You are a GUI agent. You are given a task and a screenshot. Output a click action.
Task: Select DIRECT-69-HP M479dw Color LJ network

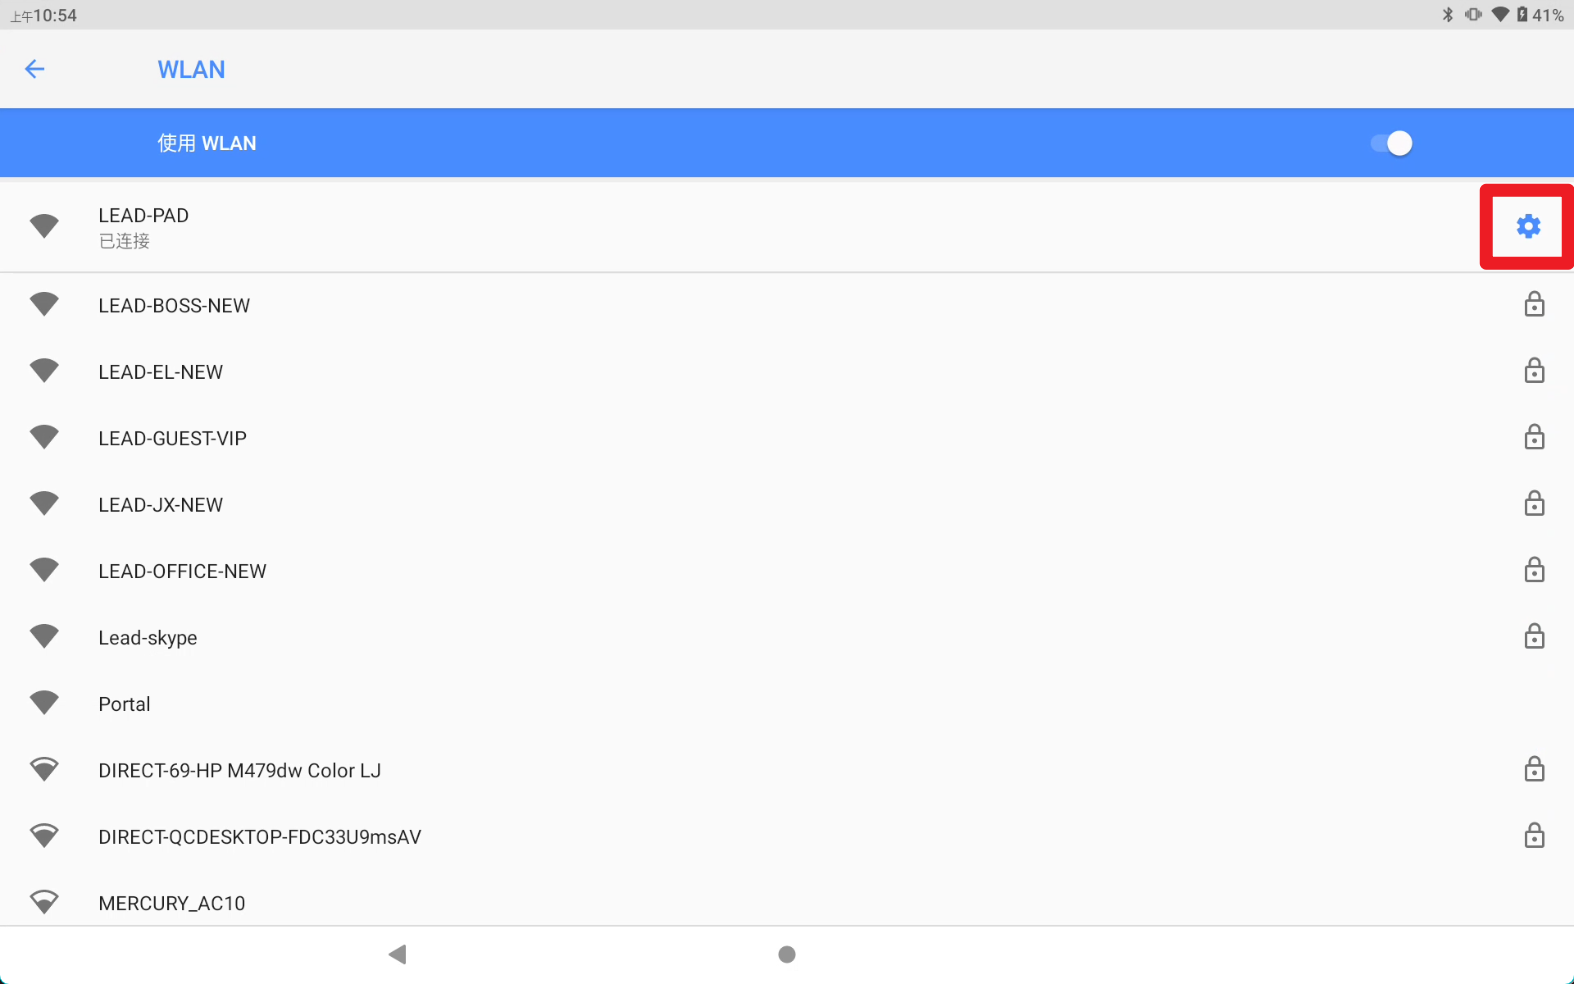pyautogui.click(x=239, y=771)
